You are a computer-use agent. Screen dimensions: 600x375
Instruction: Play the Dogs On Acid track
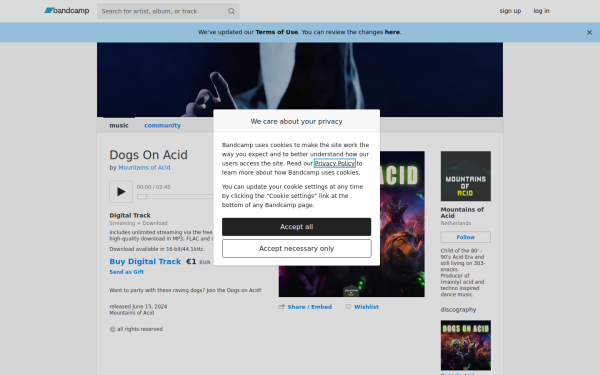[121, 192]
